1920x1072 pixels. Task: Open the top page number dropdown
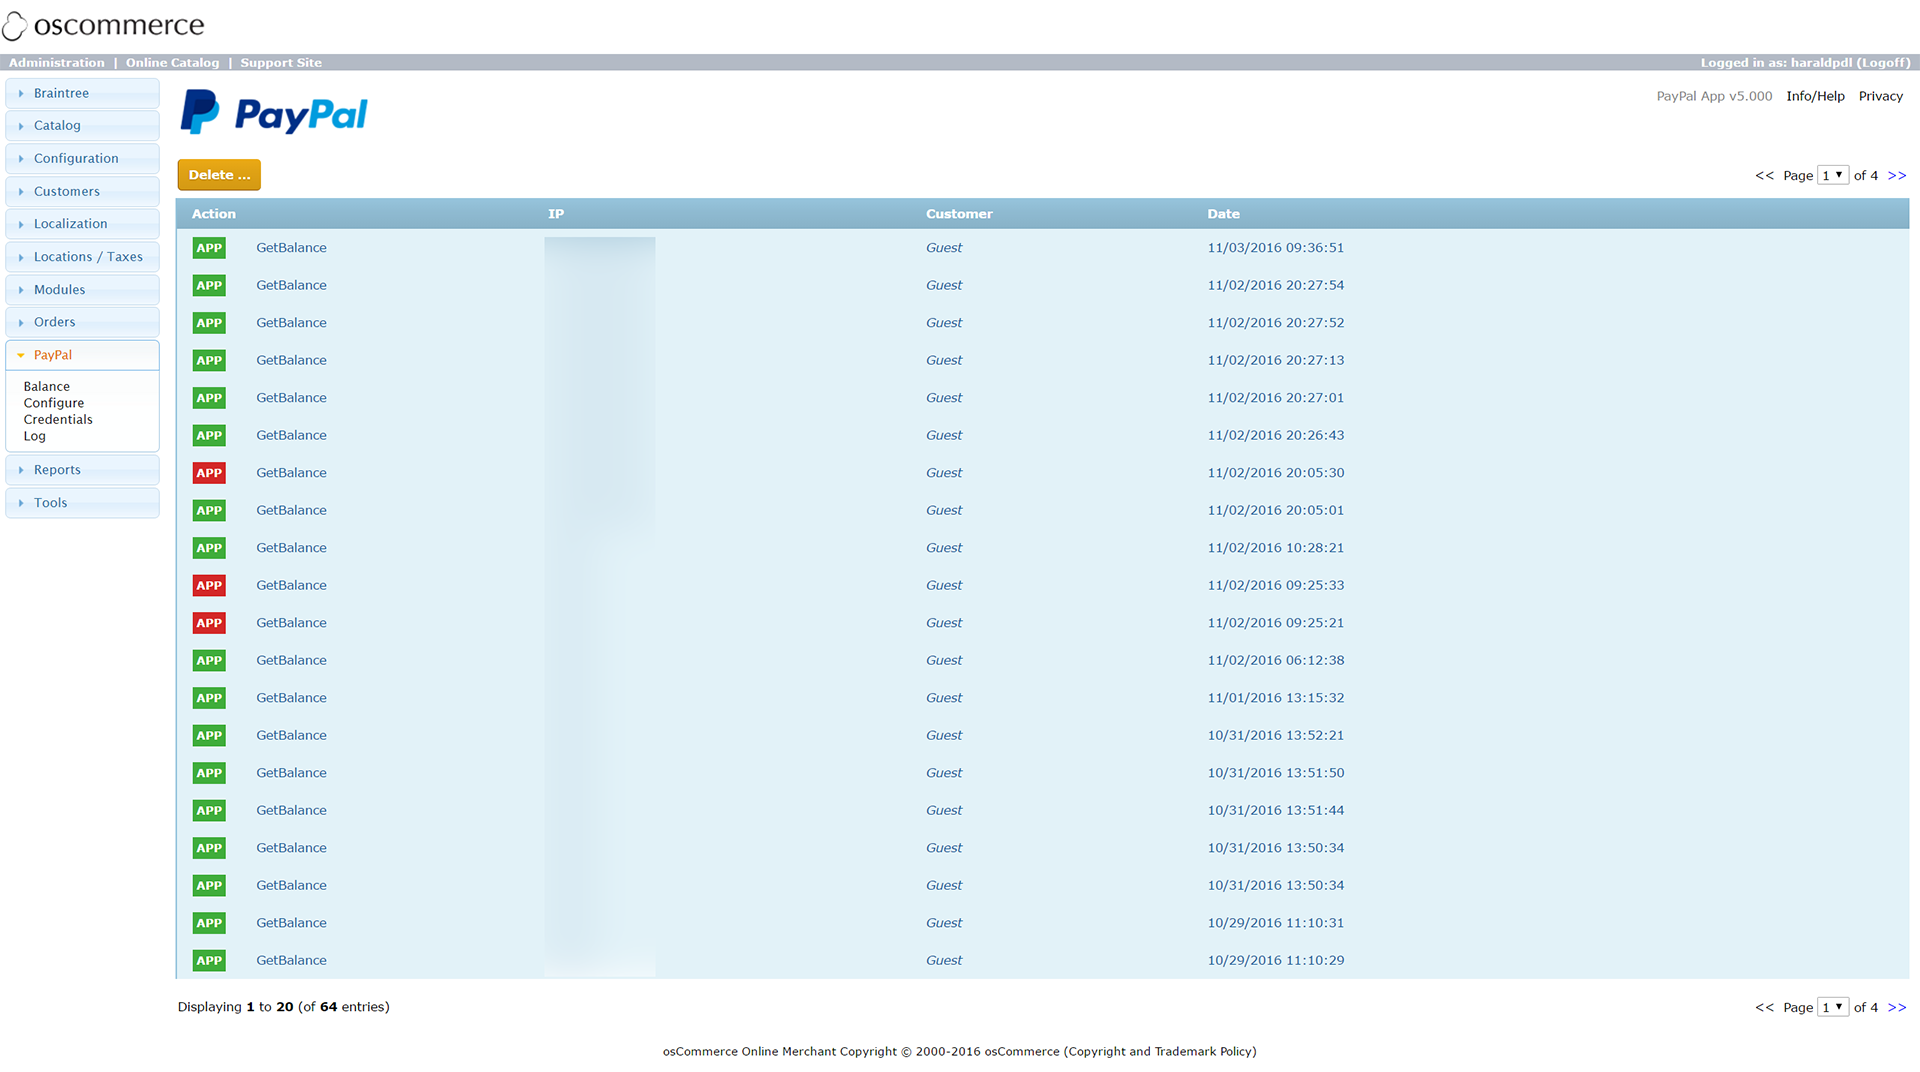pos(1833,175)
